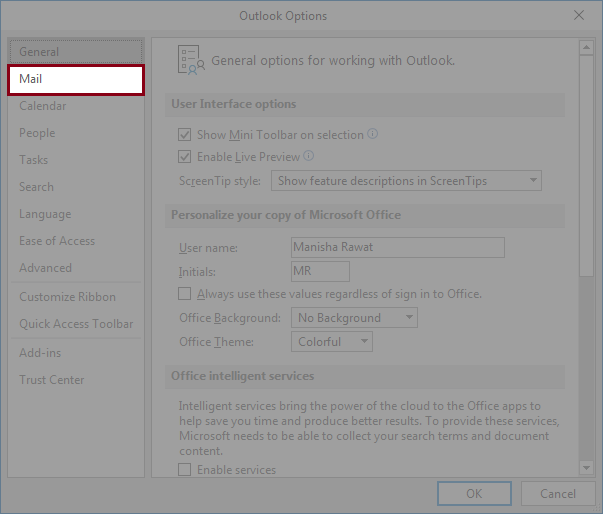Select the General category in sidebar

tap(76, 52)
